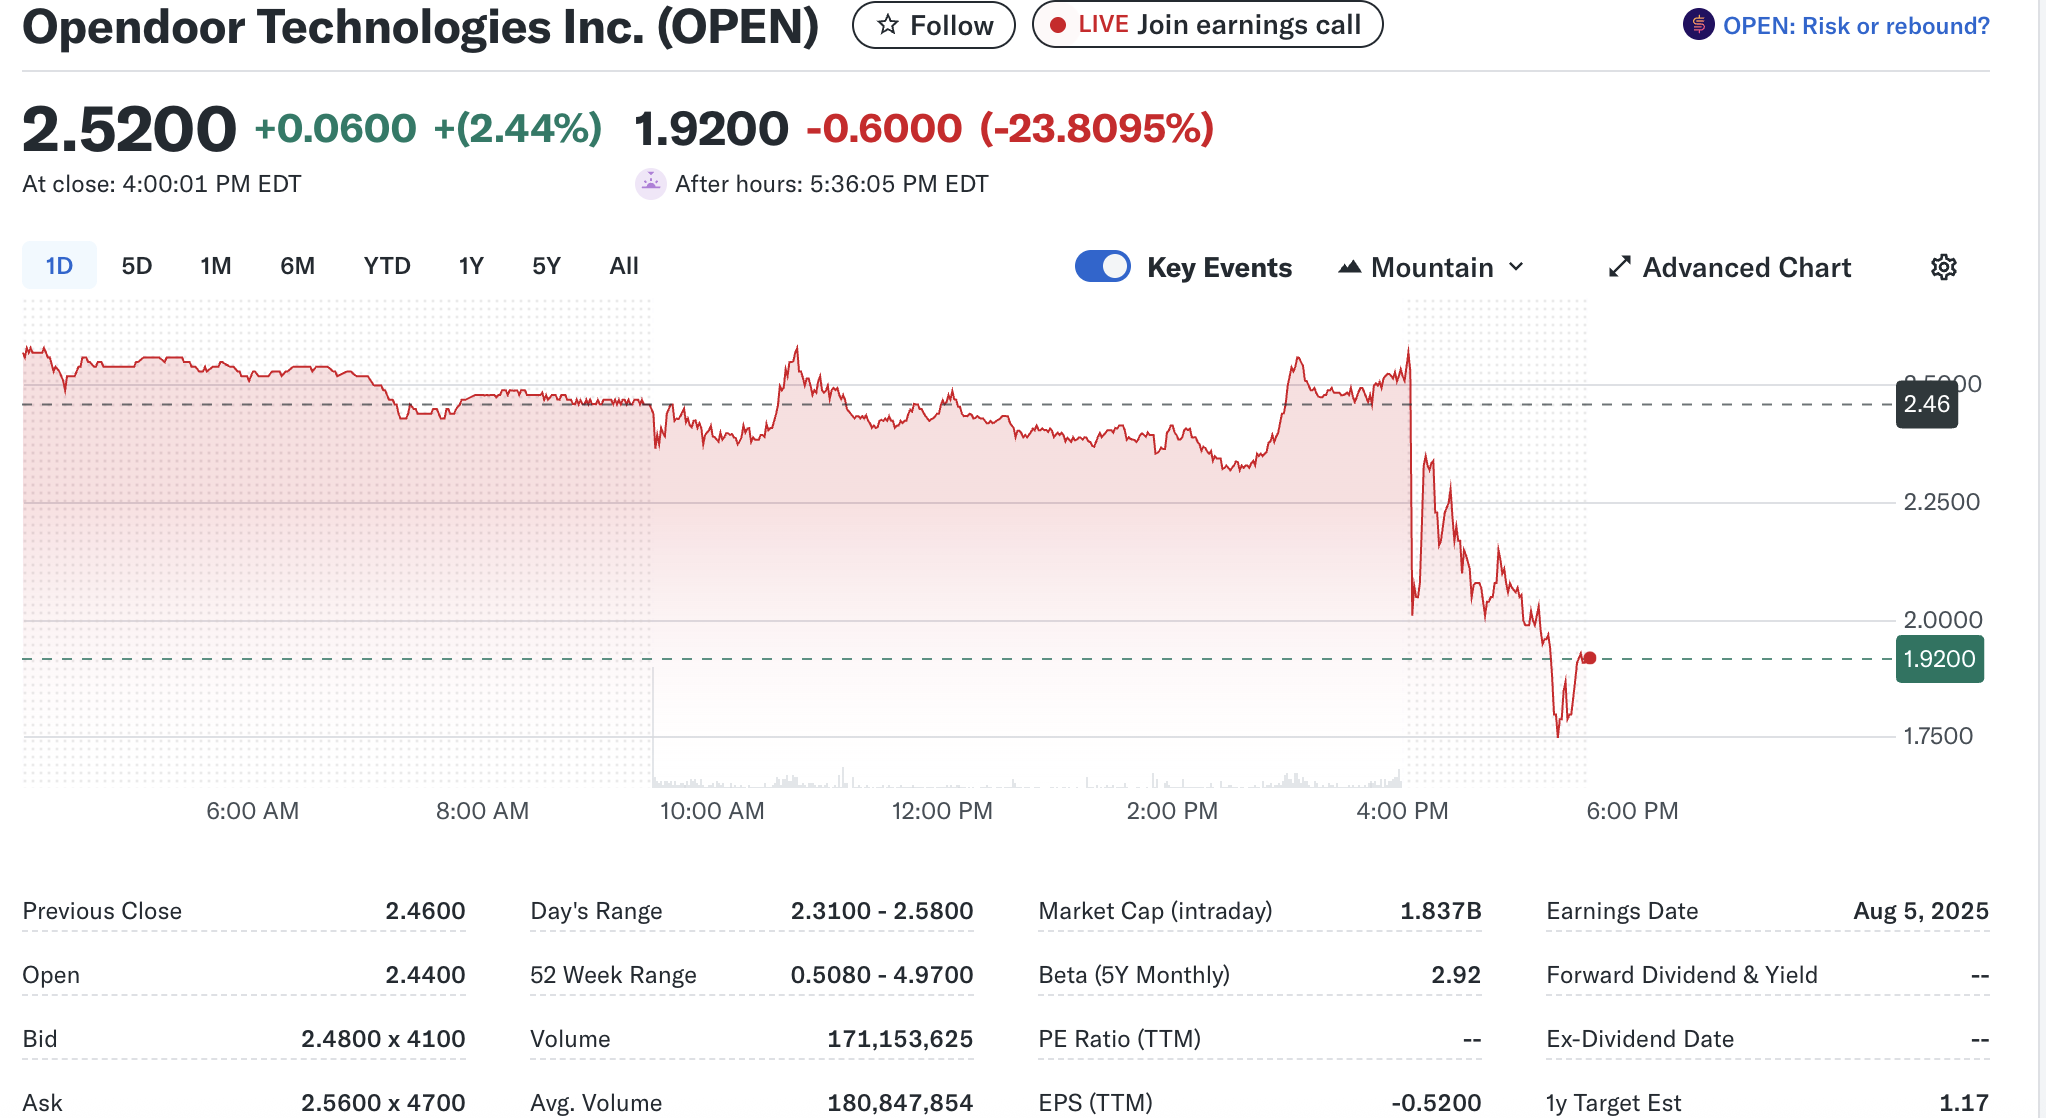Click the after hours moon icon
Screen dimensions: 2046x1118
[651, 184]
